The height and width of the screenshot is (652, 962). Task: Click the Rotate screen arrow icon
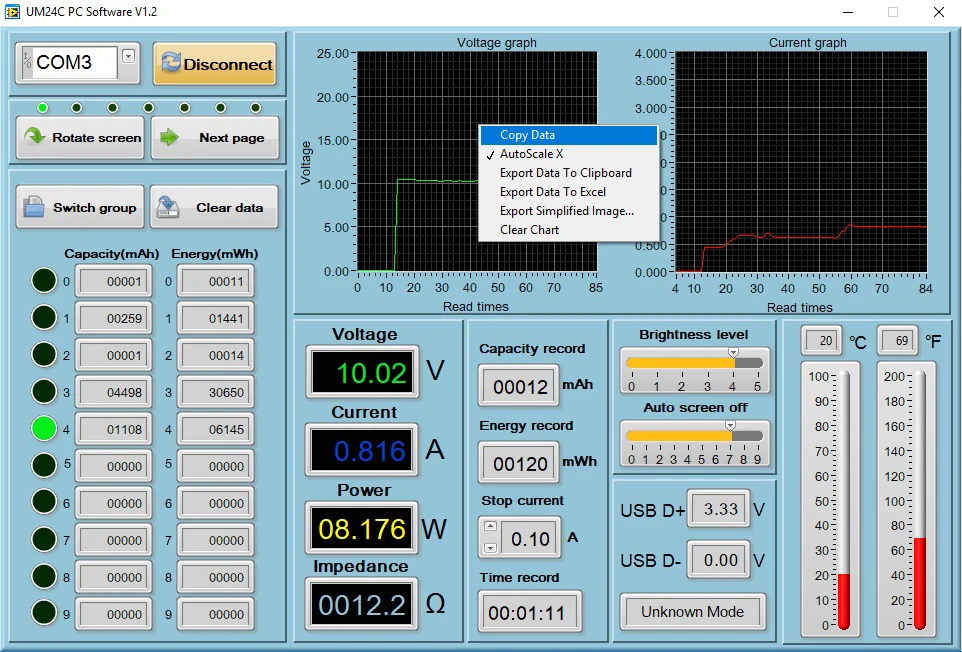coord(35,137)
